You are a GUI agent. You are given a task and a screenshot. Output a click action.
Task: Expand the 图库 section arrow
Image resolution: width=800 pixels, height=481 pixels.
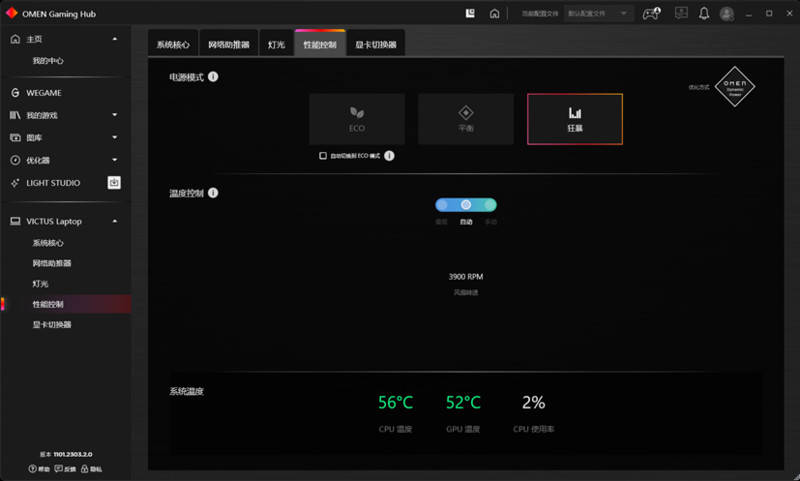(x=115, y=138)
